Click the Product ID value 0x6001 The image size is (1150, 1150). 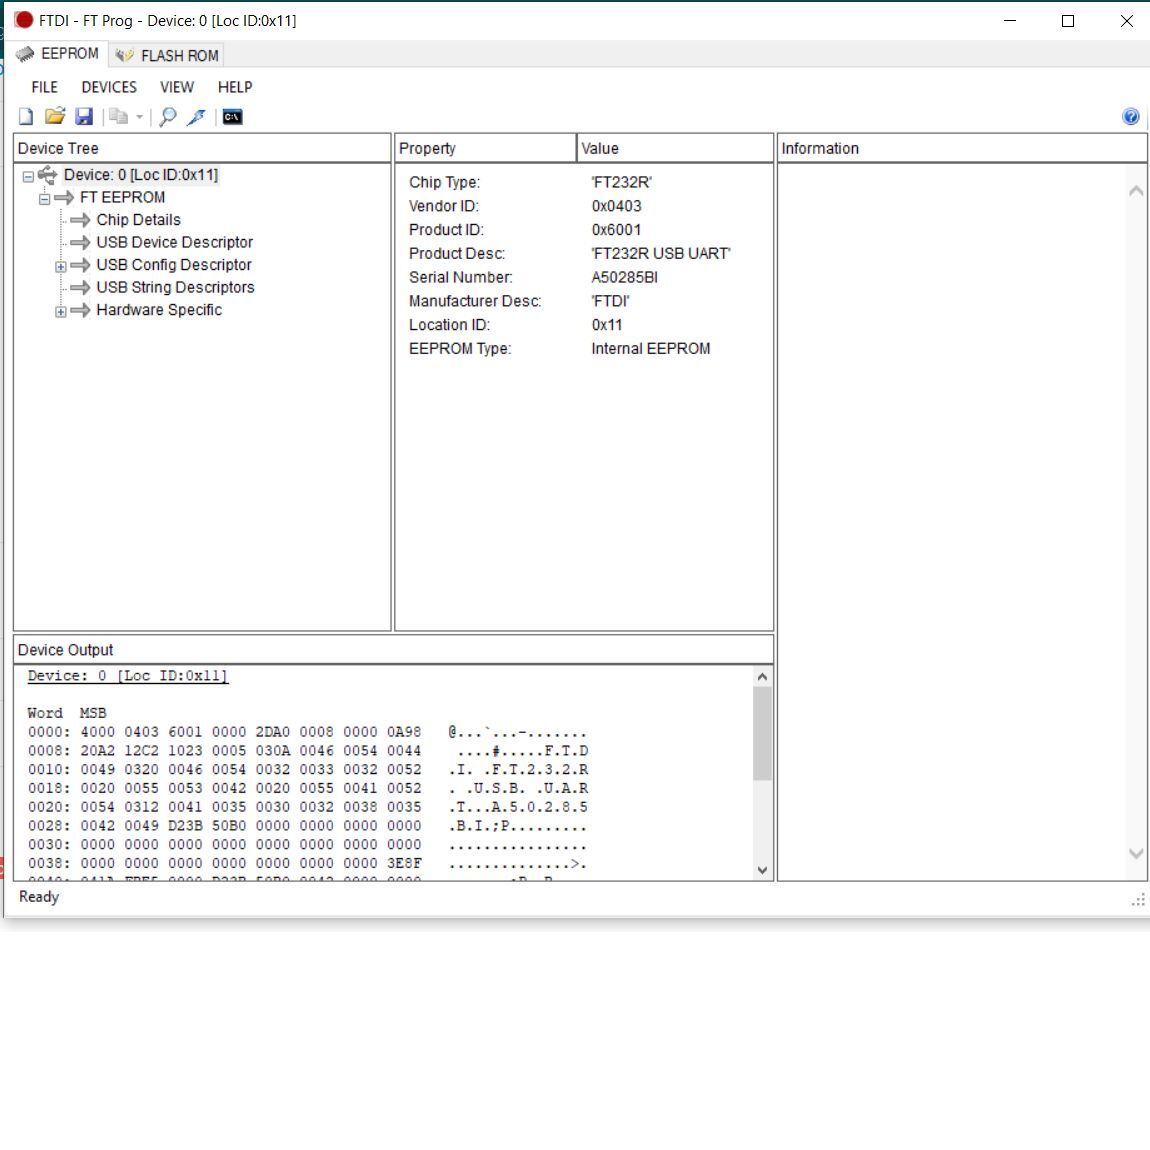click(616, 230)
